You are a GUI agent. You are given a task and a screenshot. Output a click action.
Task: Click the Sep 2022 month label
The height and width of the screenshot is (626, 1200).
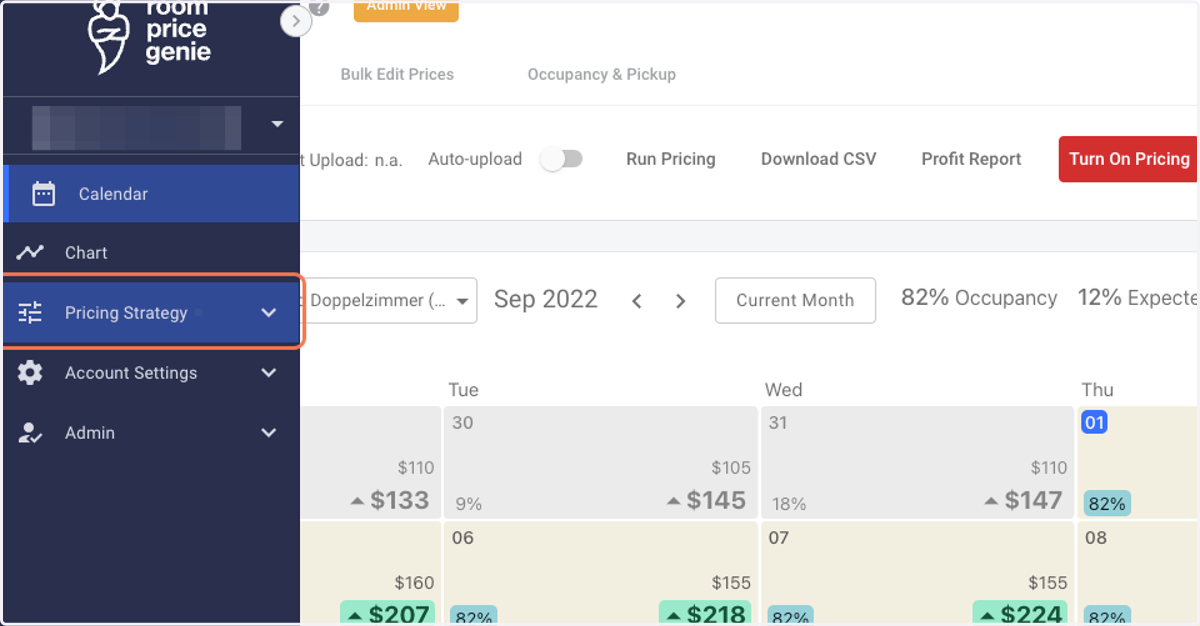(x=546, y=299)
